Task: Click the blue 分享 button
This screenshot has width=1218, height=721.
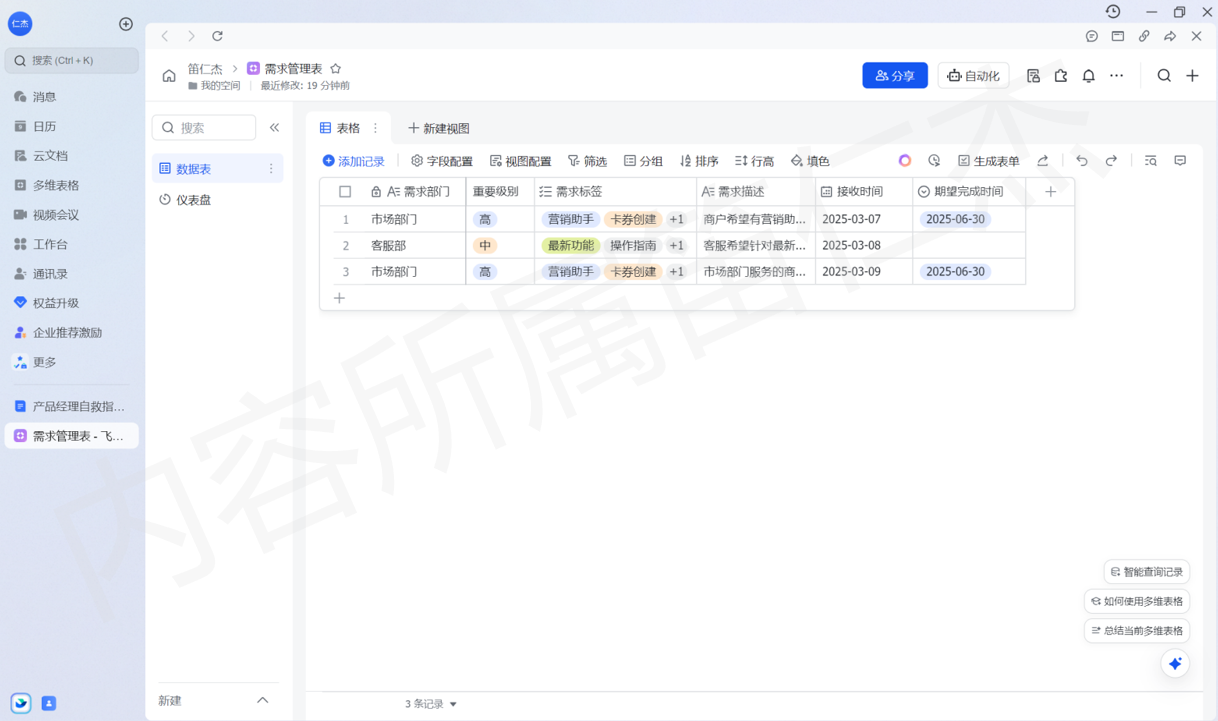Action: coord(895,76)
